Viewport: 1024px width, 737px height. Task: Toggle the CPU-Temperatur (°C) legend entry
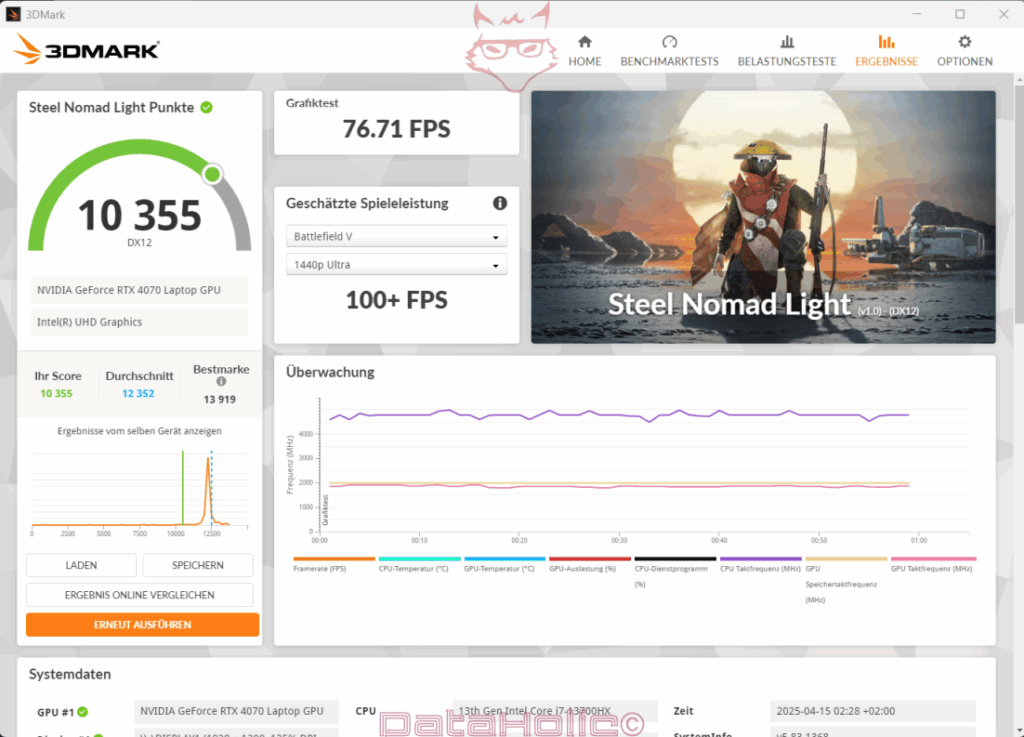pyautogui.click(x=419, y=564)
